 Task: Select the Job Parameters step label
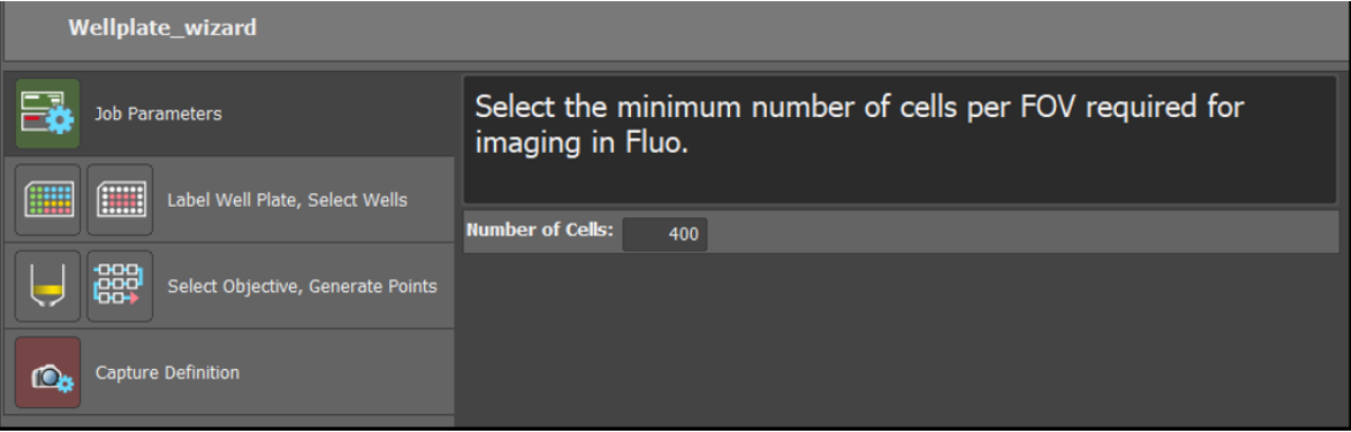tap(158, 114)
